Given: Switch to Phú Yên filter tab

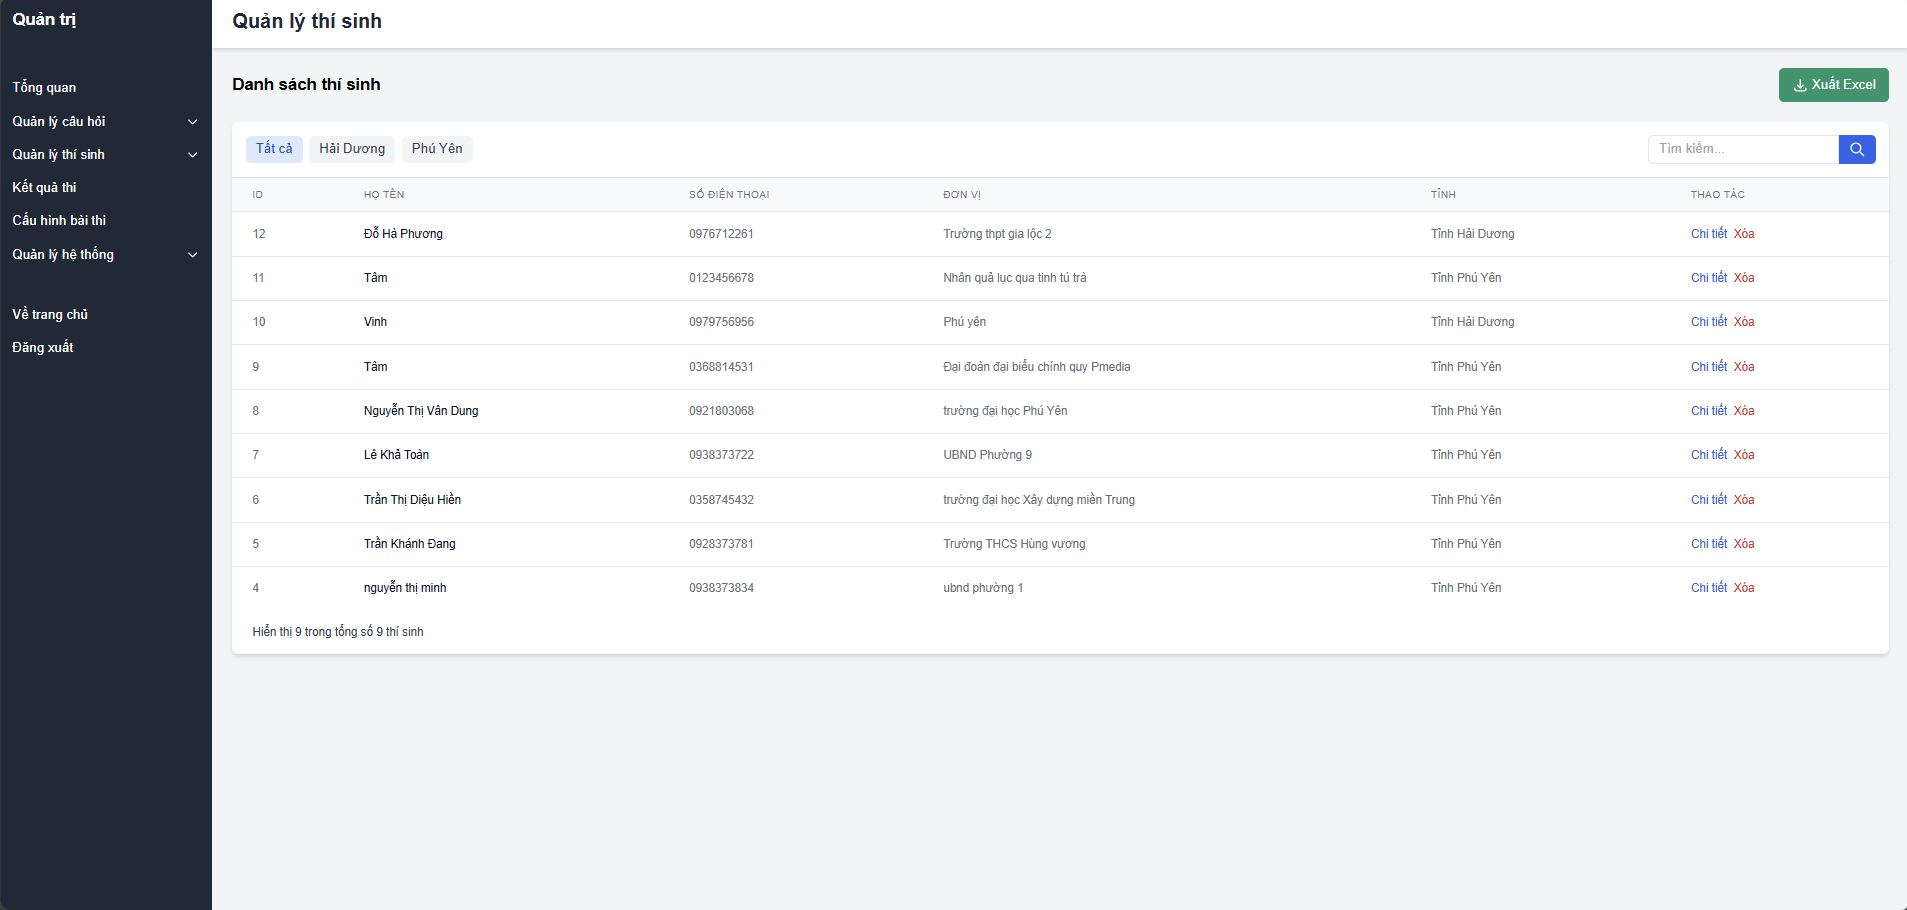Looking at the screenshot, I should tap(437, 149).
